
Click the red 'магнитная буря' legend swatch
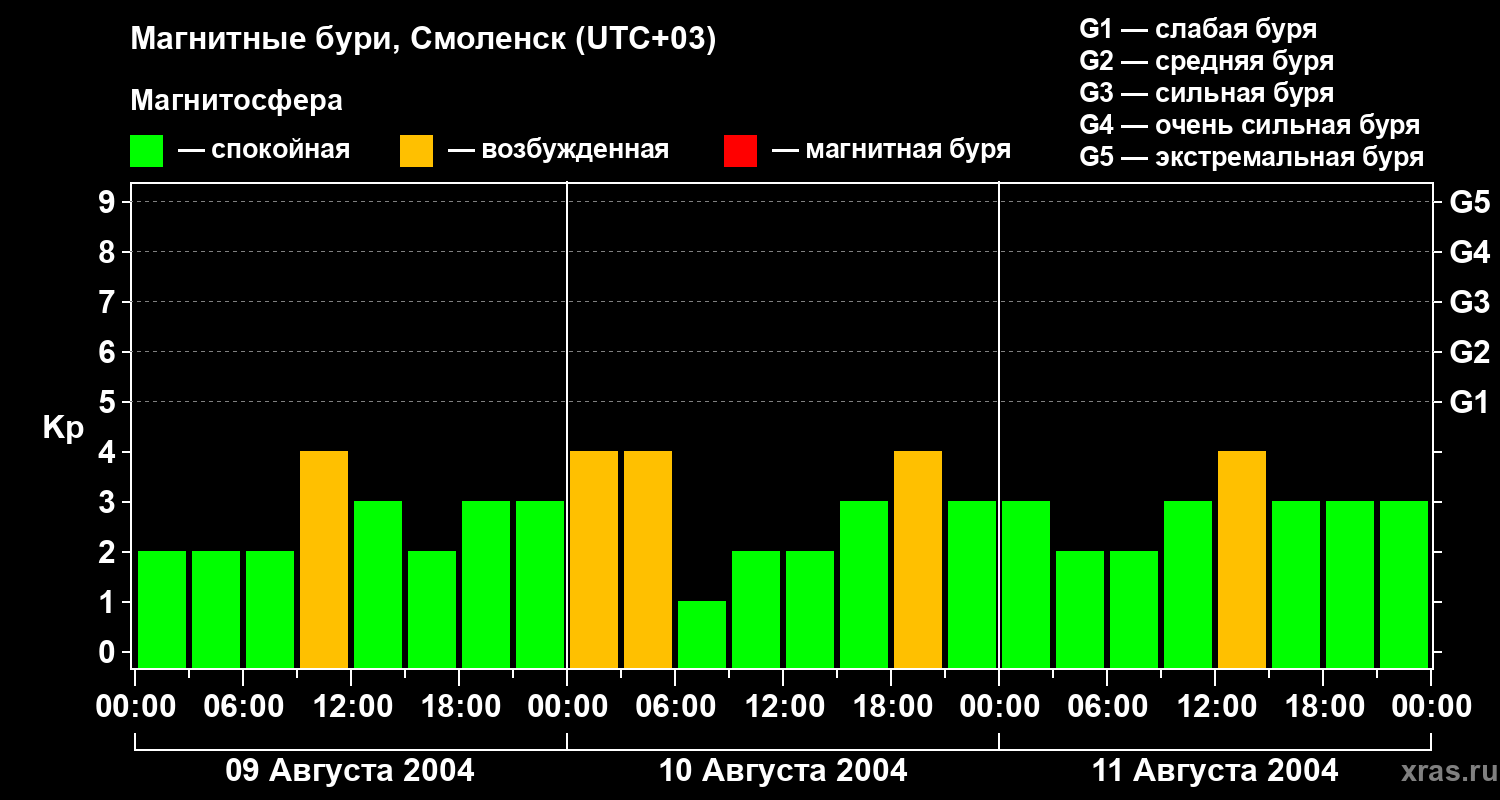740,151
